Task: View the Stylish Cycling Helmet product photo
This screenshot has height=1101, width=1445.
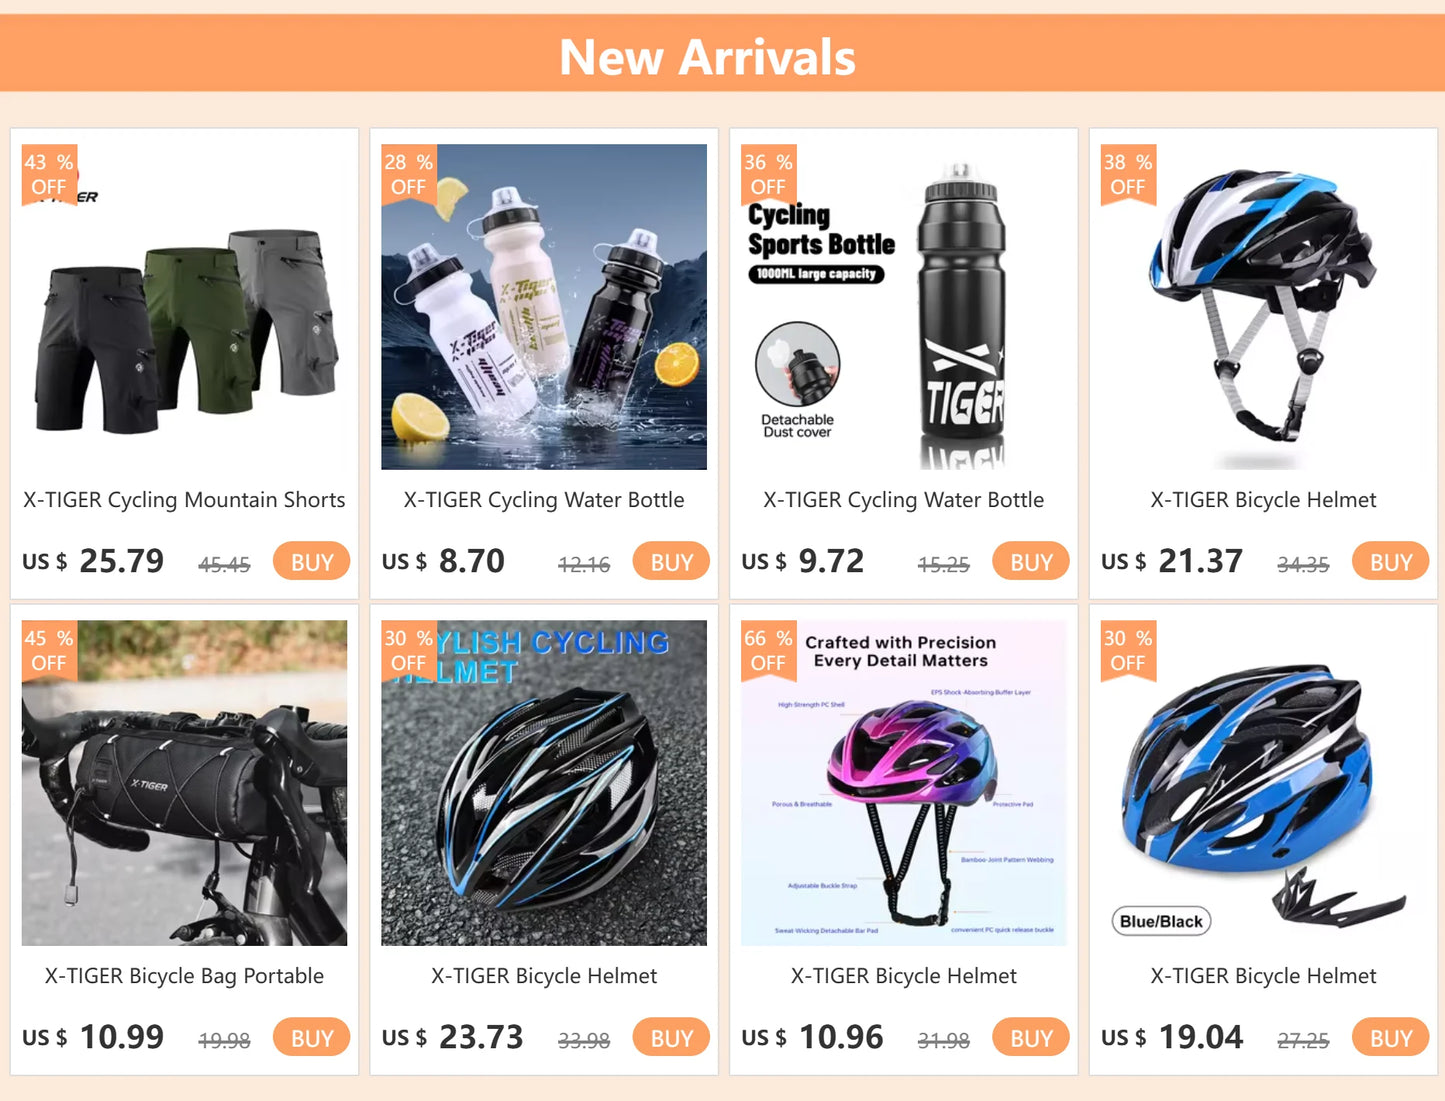Action: [544, 783]
